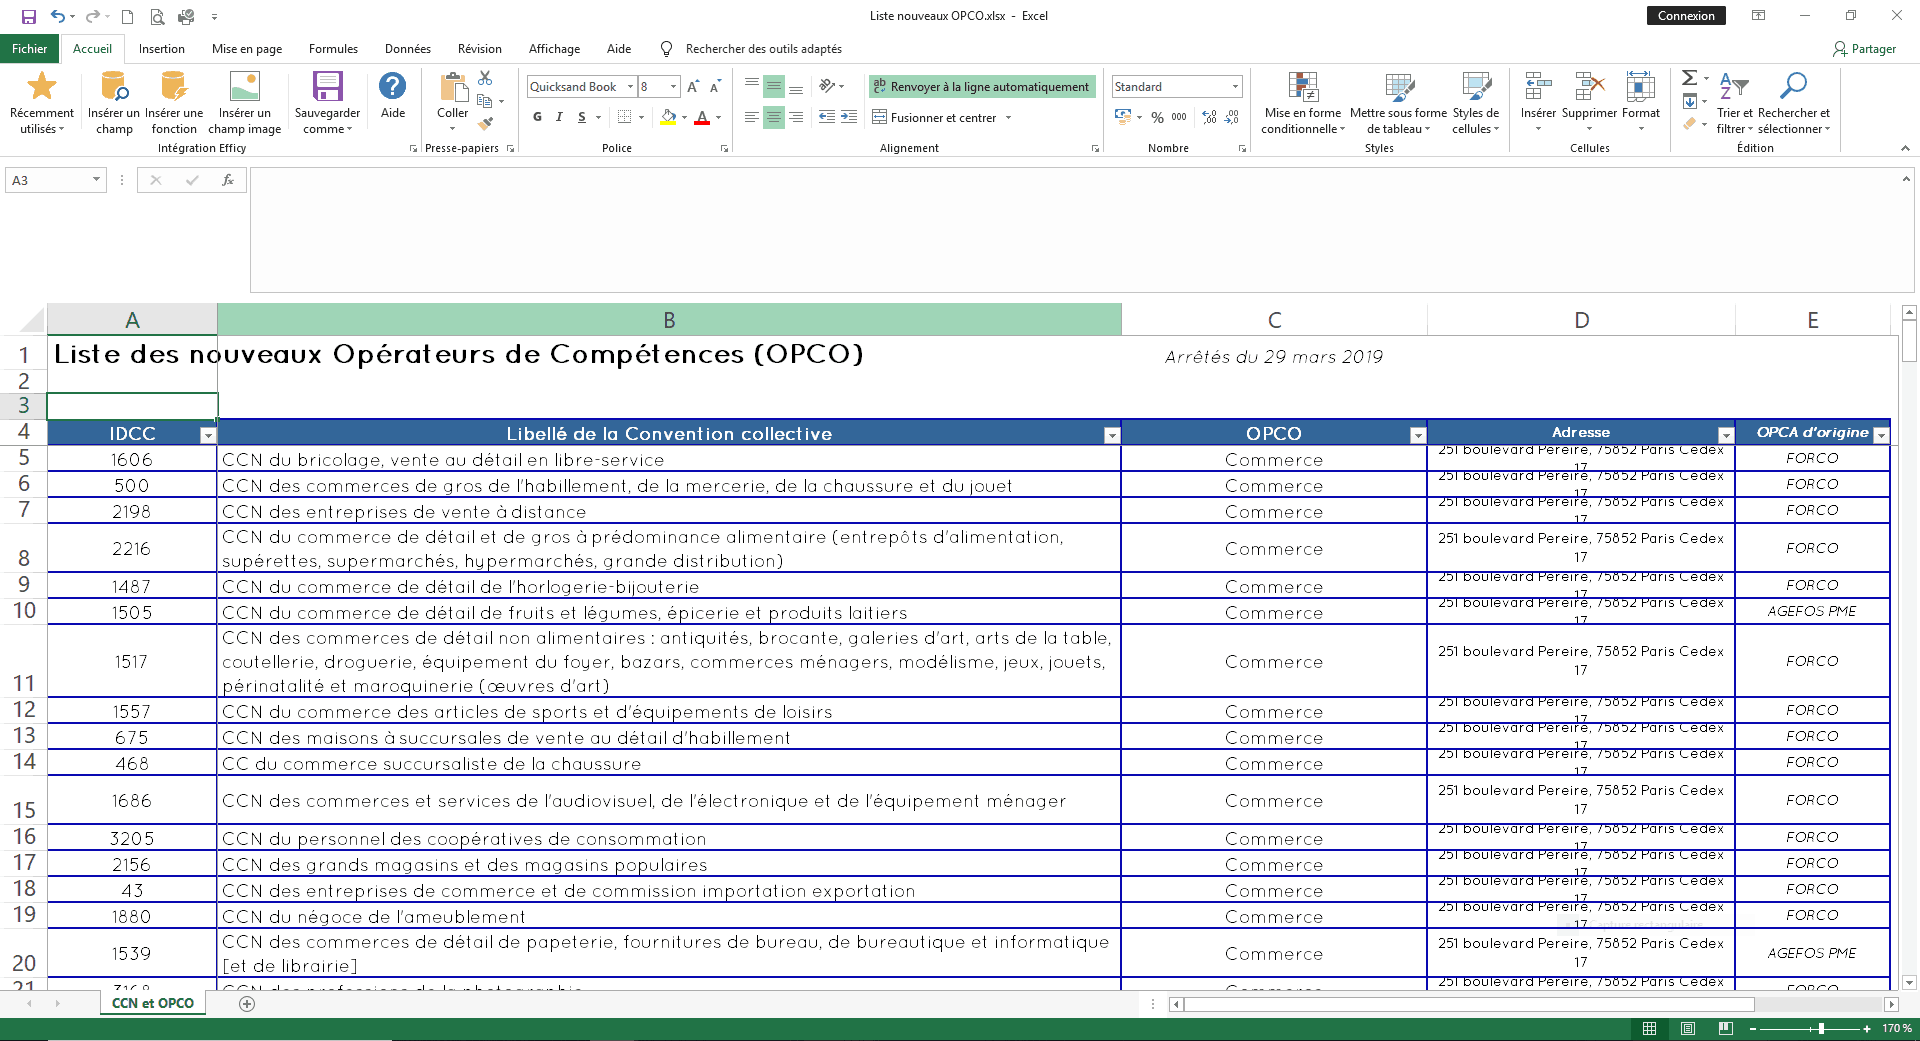Click Insérer un champ image
This screenshot has height=1041, width=1920.
pyautogui.click(x=244, y=103)
